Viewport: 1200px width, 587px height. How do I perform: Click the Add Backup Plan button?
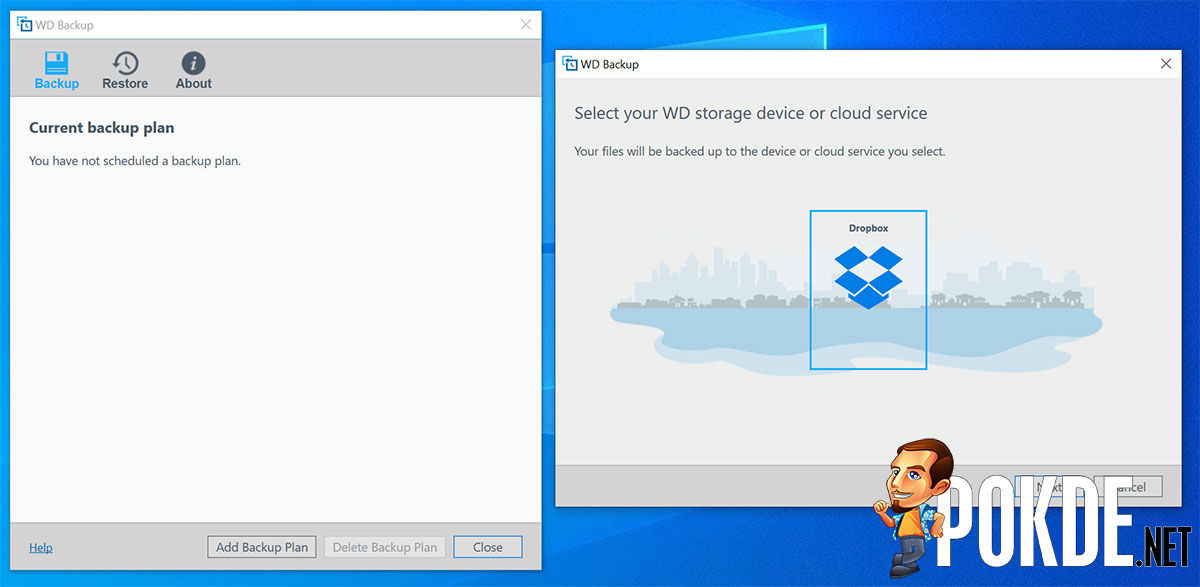tap(262, 547)
